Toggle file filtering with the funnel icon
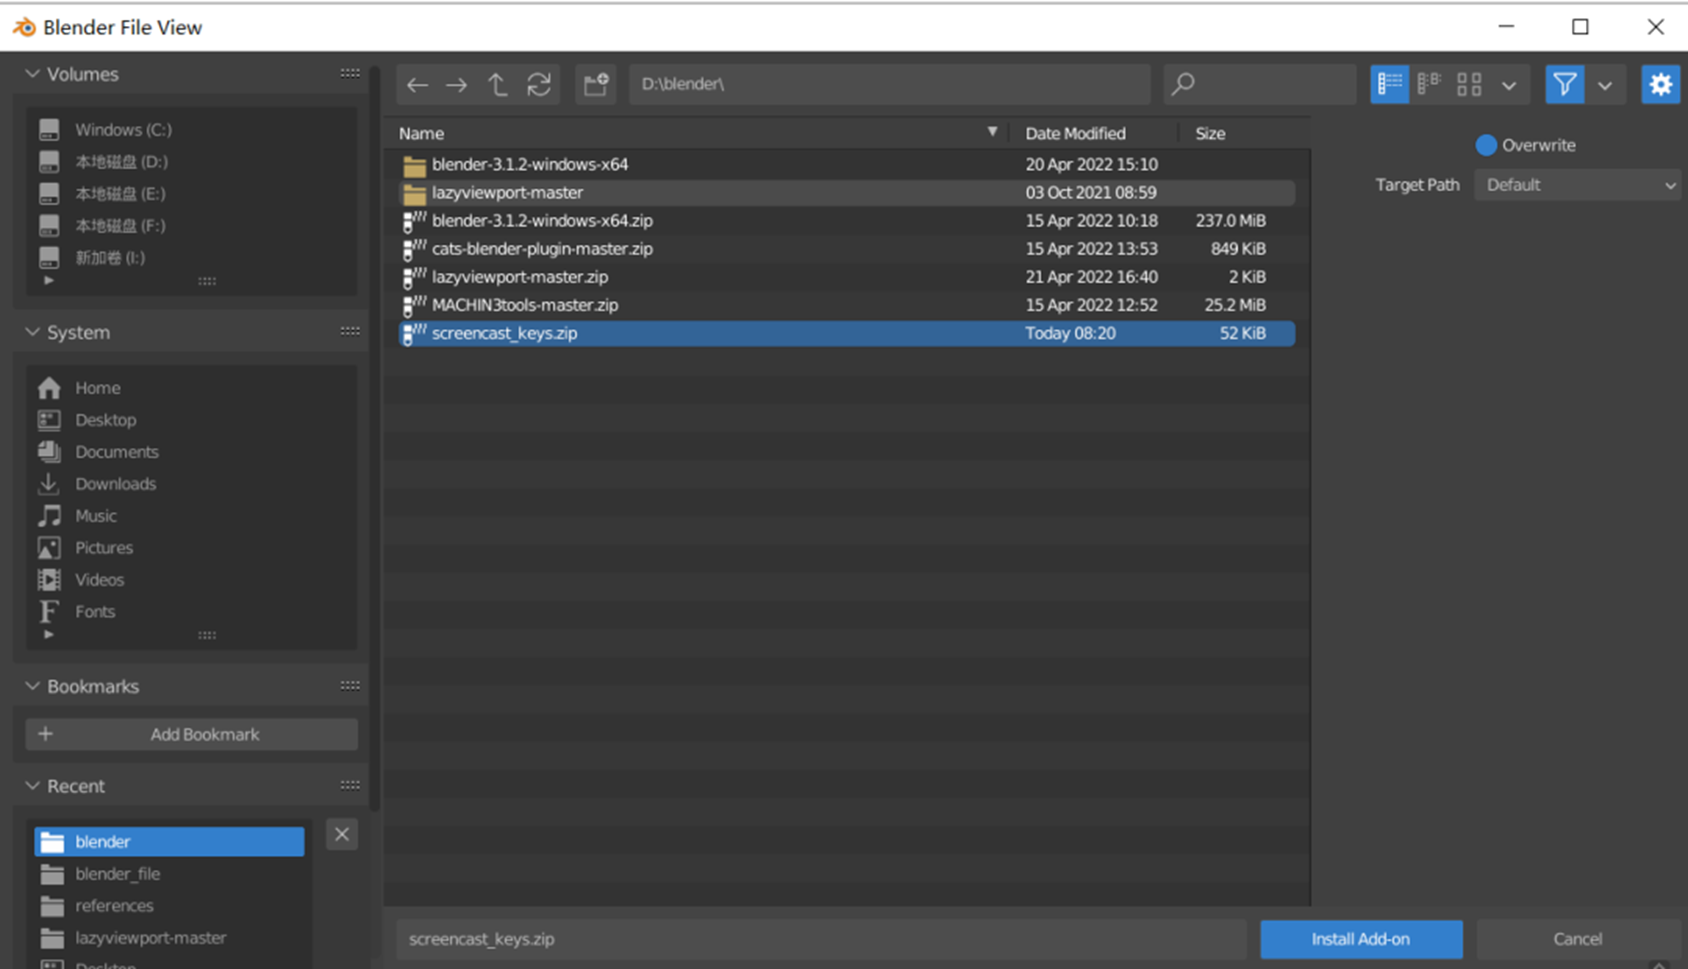The height and width of the screenshot is (969, 1688). point(1565,84)
